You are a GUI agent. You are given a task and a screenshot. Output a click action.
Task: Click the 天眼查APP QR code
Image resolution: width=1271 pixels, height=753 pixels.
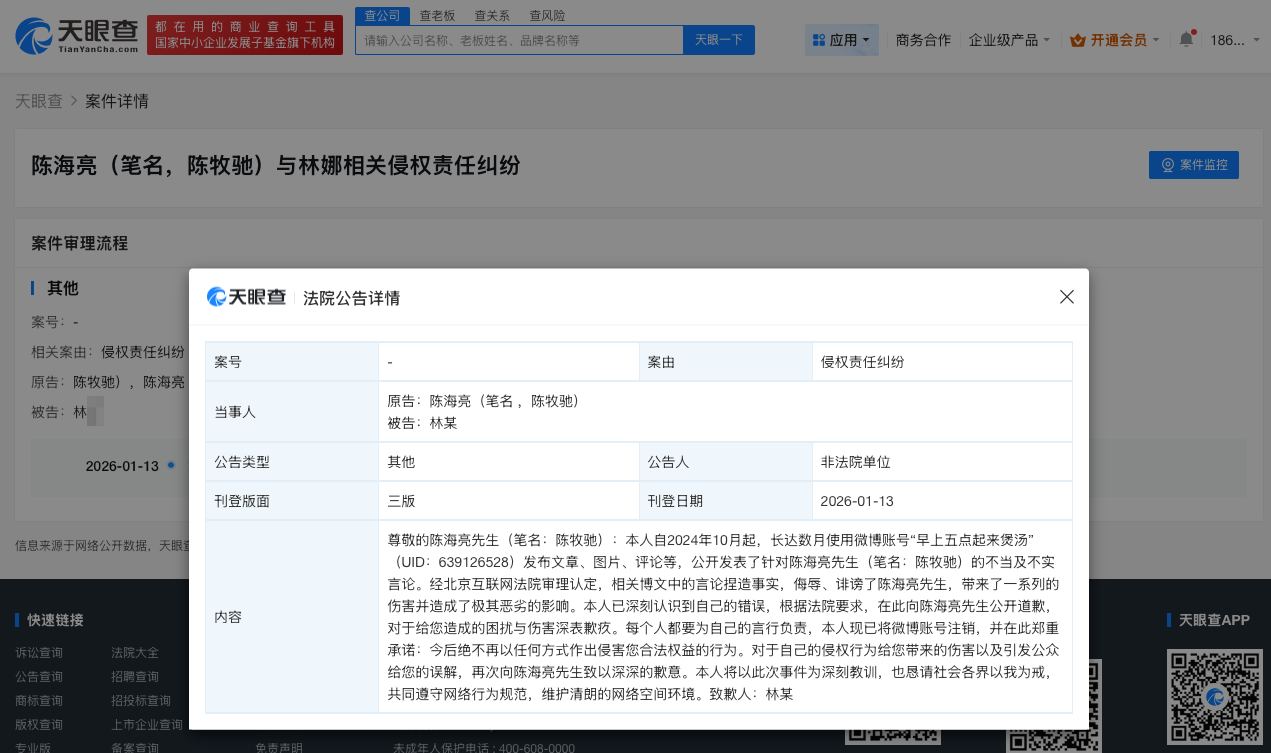1215,696
